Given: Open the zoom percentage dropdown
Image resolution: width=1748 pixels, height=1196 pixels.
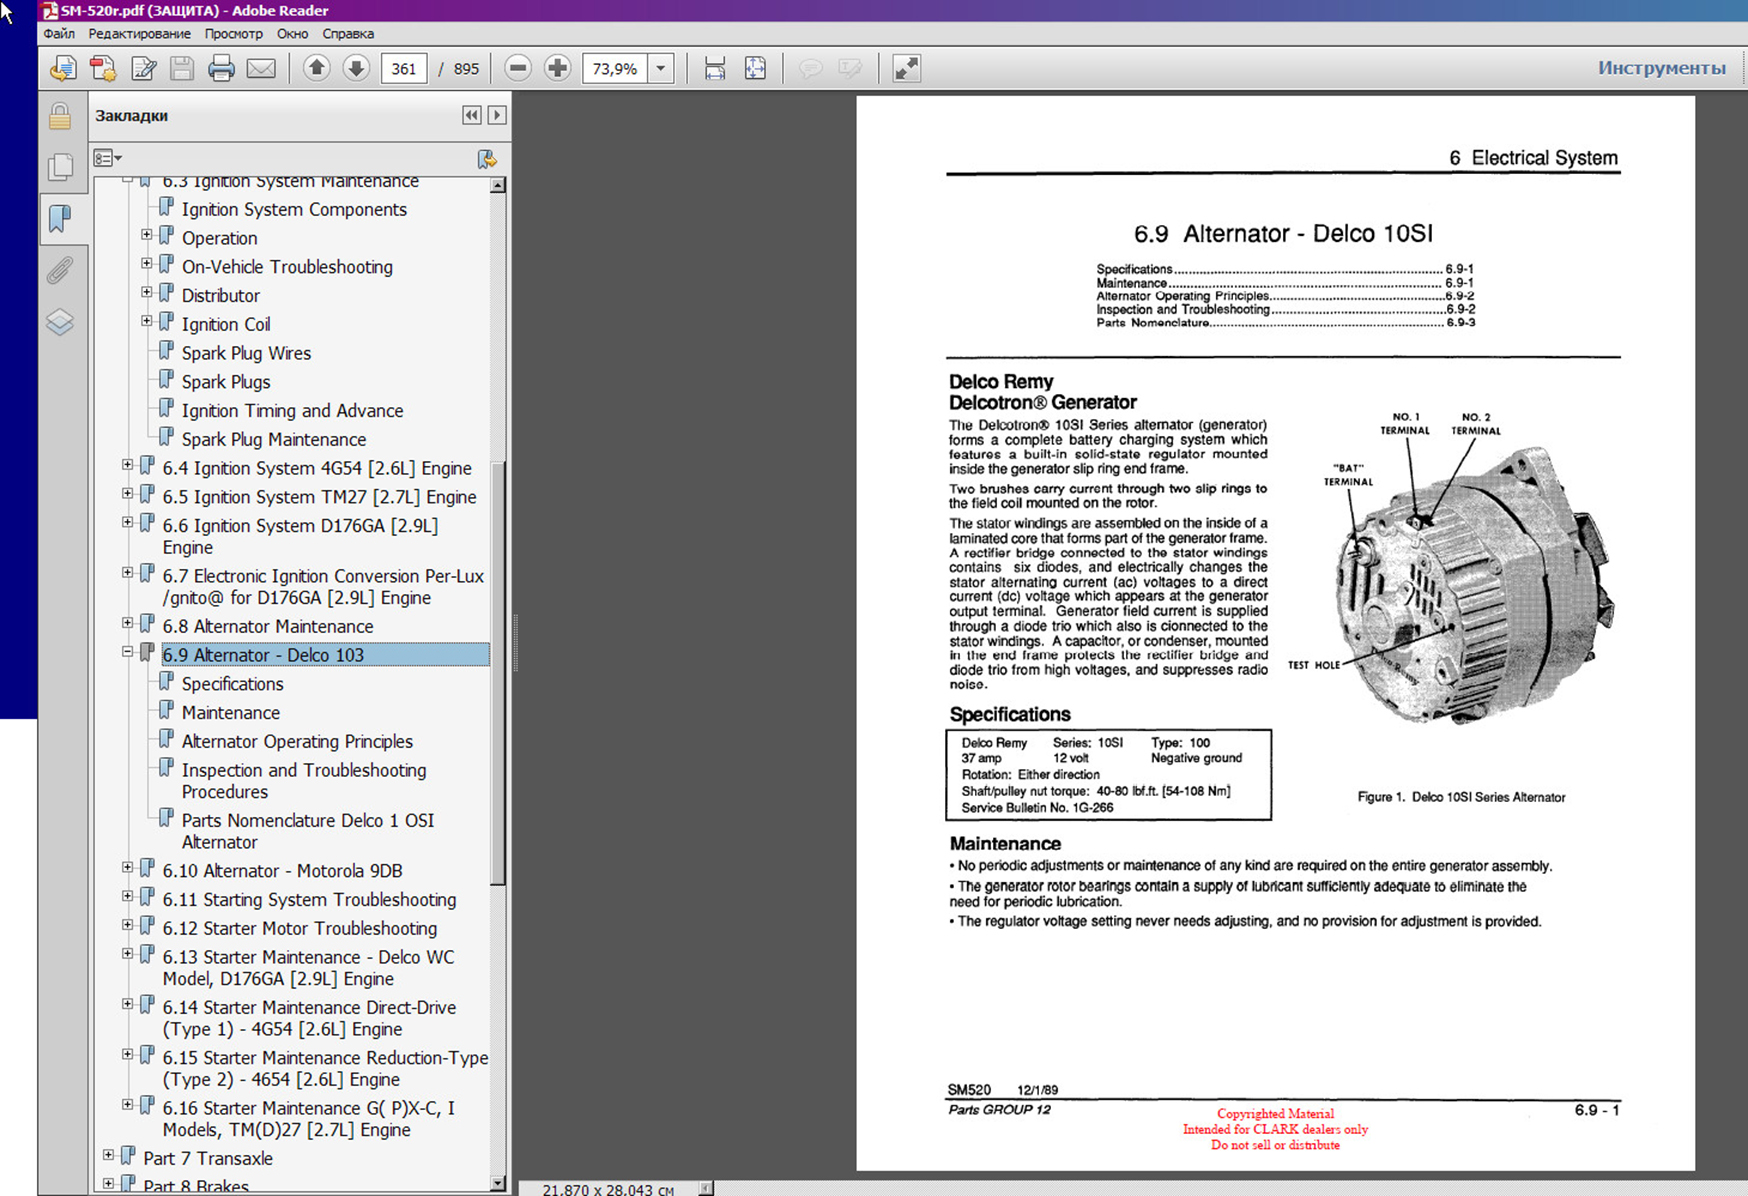Looking at the screenshot, I should coord(661,69).
